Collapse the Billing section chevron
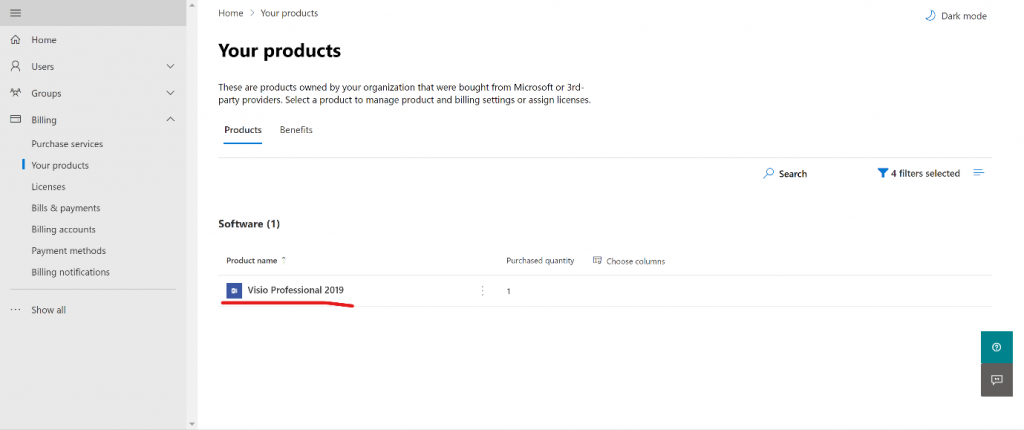The image size is (1024, 430). pyautogui.click(x=170, y=120)
